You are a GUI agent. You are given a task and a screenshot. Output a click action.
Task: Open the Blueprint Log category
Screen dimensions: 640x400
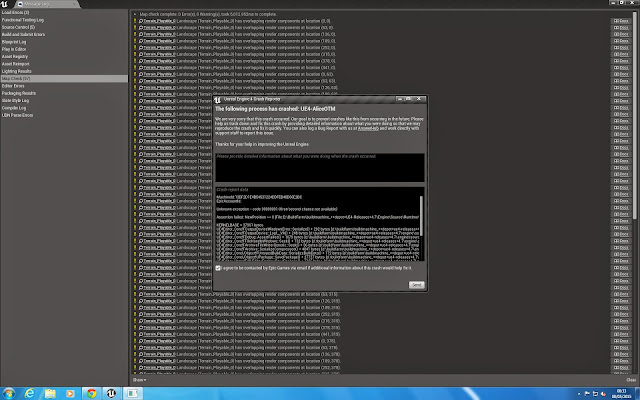tap(14, 42)
